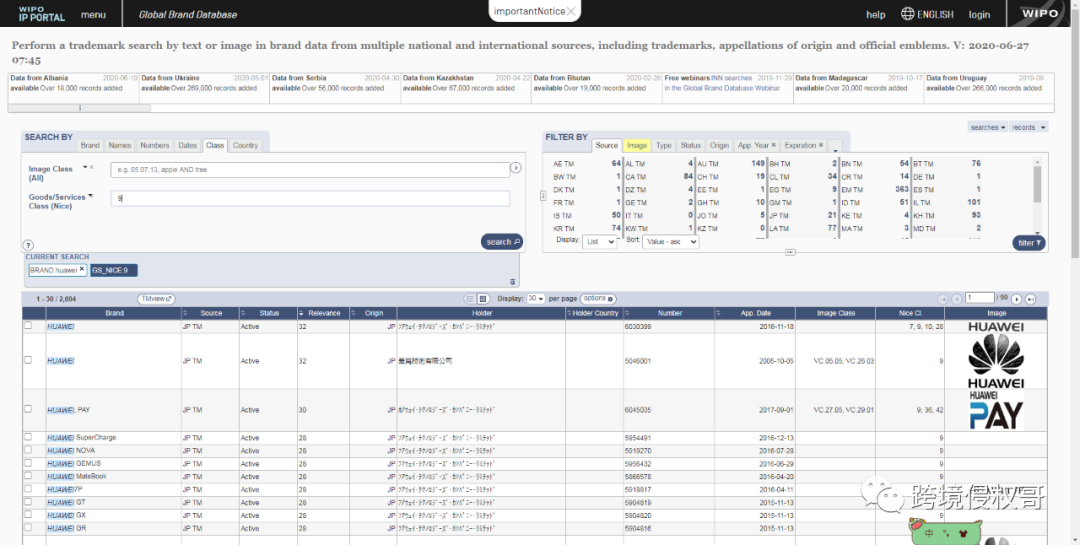Tick checkbox for HUAWEI PAY row
This screenshot has width=1080, height=545.
(x=28, y=409)
